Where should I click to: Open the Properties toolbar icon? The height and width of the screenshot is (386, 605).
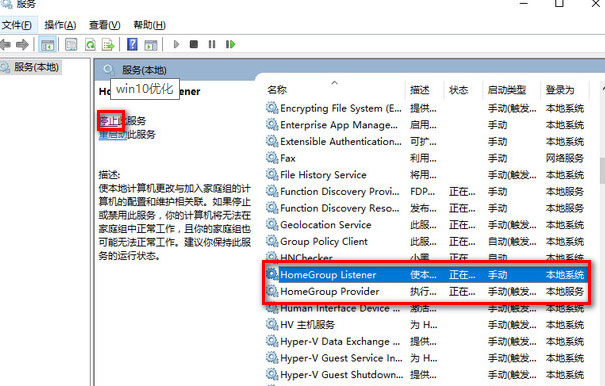[71, 45]
